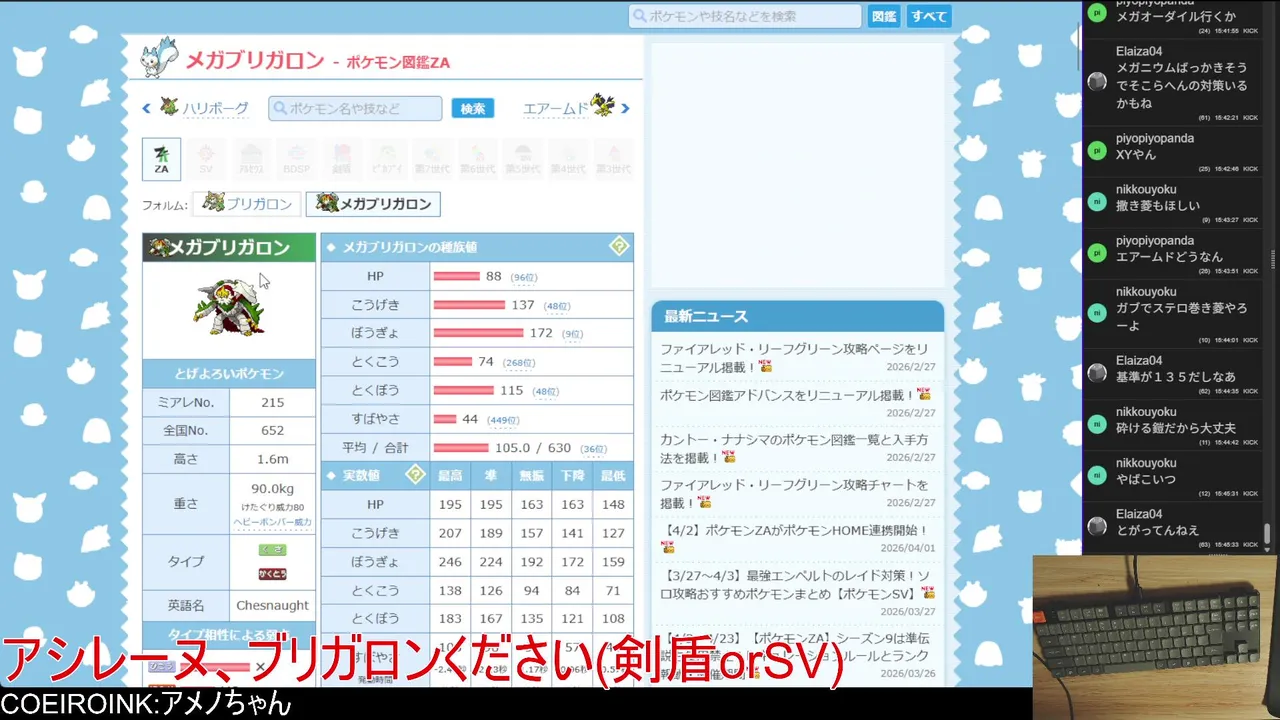Viewport: 1280px width, 720px height.
Task: Click the 図鑑 button in top bar
Action: 884,16
